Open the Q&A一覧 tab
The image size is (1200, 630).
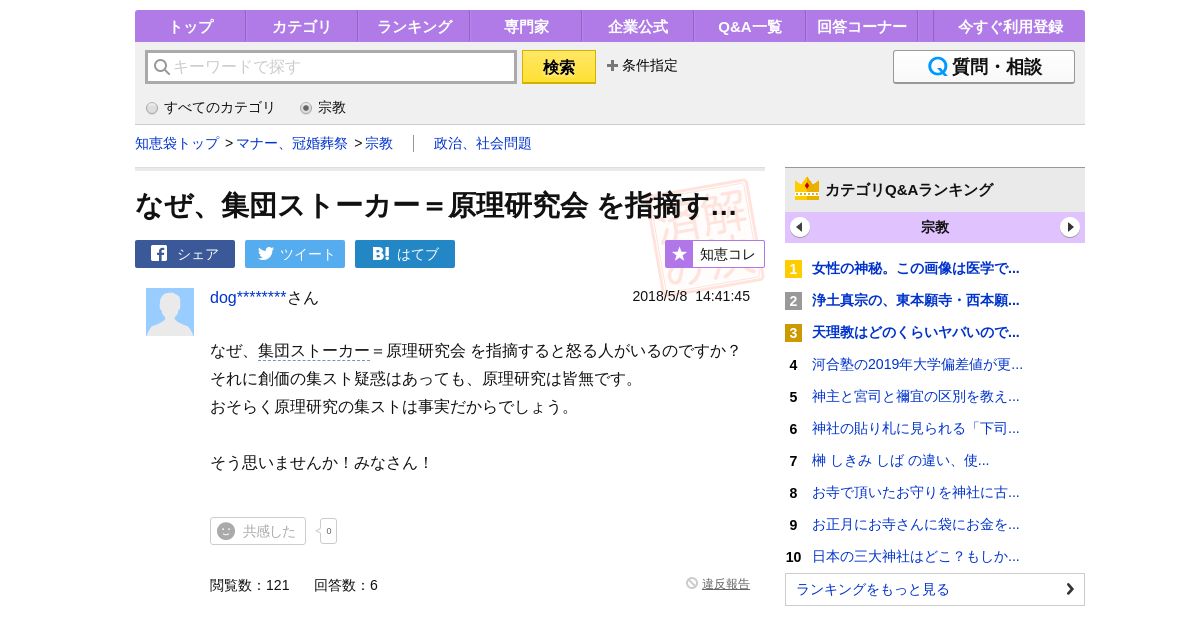click(x=749, y=26)
